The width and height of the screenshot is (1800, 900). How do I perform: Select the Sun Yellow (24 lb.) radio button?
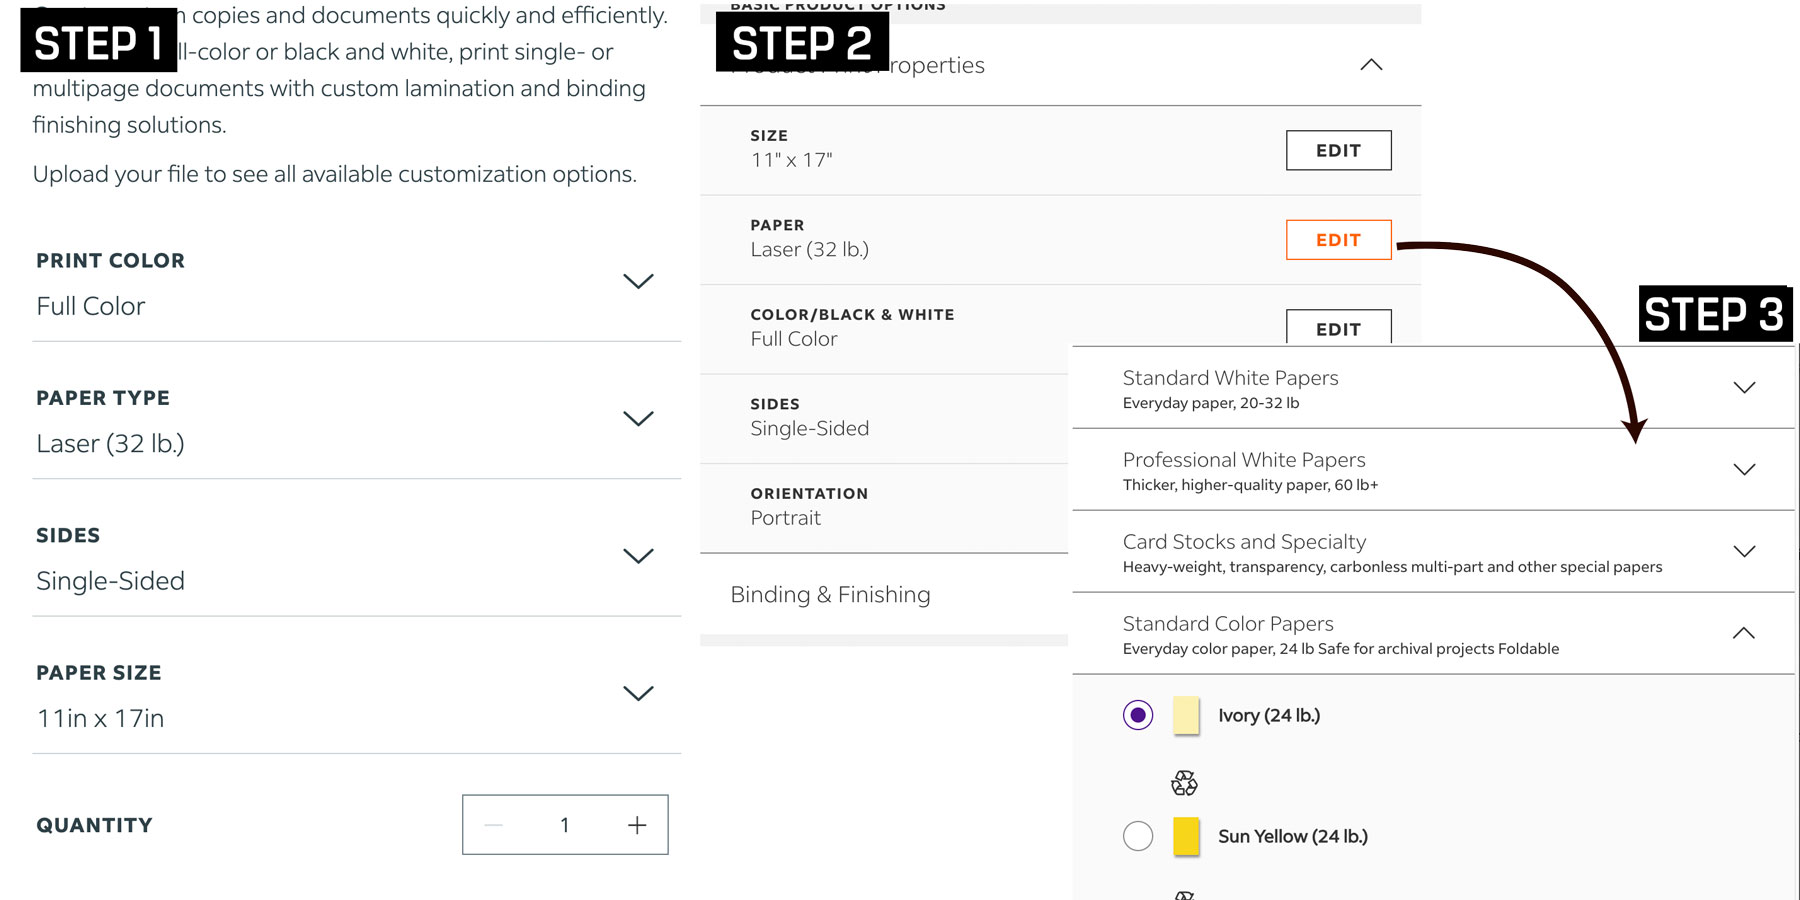pyautogui.click(x=1138, y=836)
